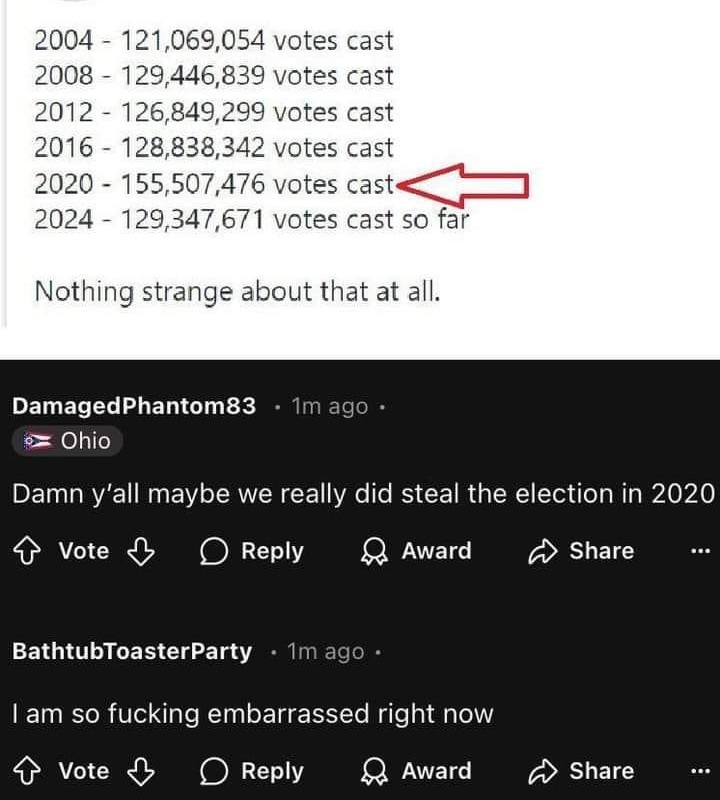Downvote DamagedPhantom83's comment
720x800 pixels.
(144, 551)
